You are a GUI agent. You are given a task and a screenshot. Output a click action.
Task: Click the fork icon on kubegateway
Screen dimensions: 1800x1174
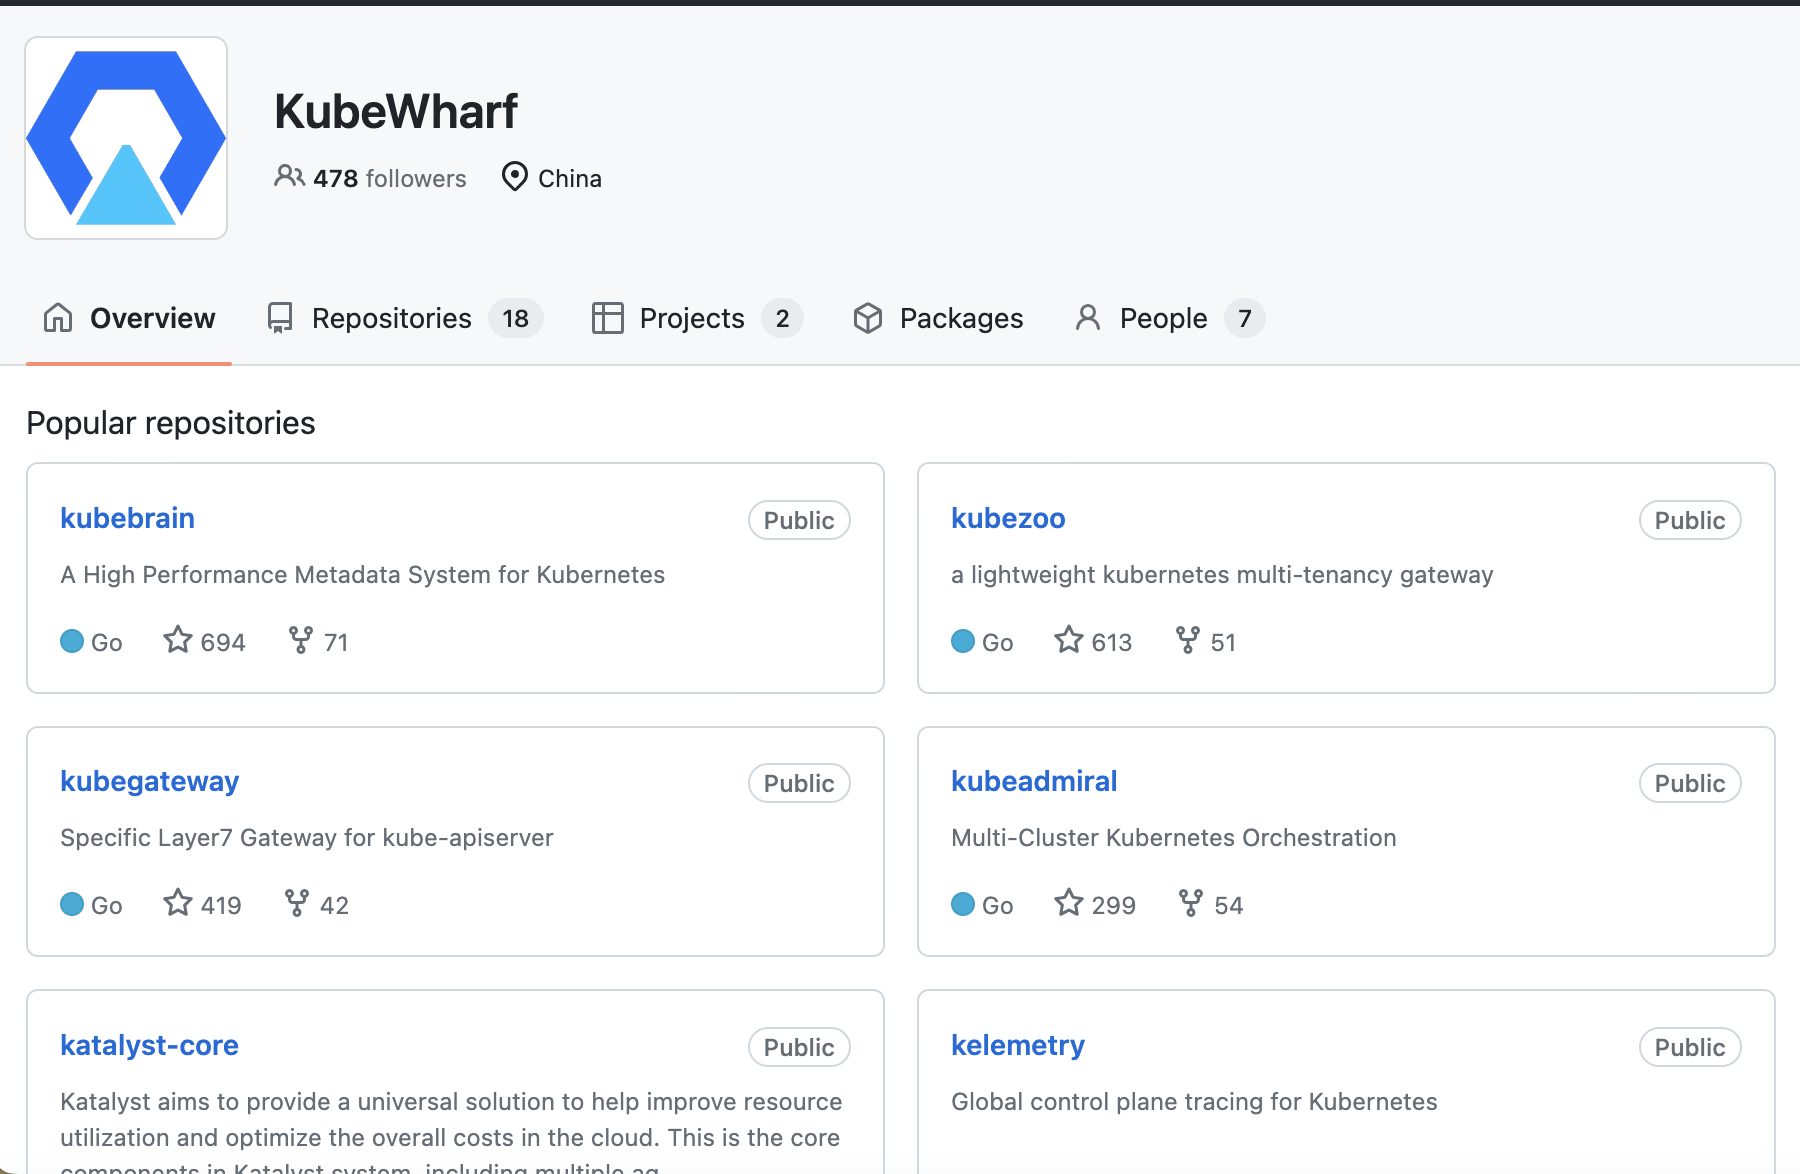[297, 903]
